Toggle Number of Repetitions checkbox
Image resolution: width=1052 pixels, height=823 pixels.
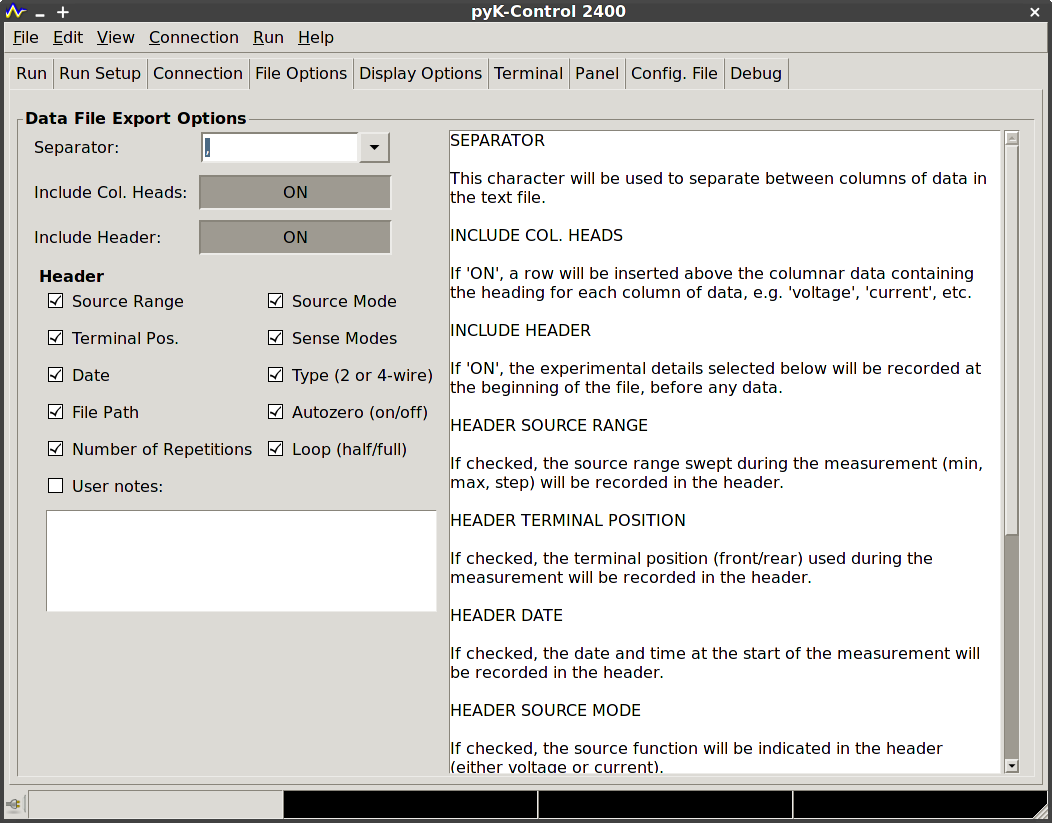pyautogui.click(x=56, y=449)
